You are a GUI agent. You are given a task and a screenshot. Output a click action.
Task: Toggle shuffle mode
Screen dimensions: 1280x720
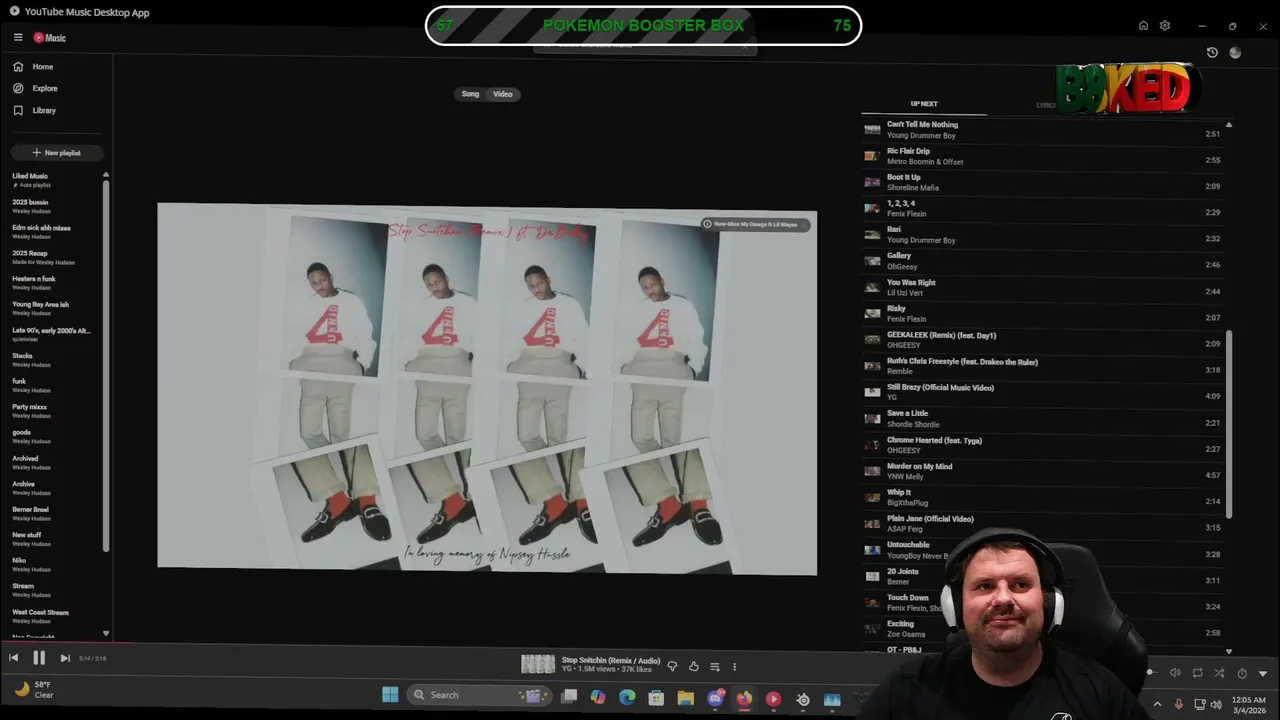pyautogui.click(x=1219, y=673)
